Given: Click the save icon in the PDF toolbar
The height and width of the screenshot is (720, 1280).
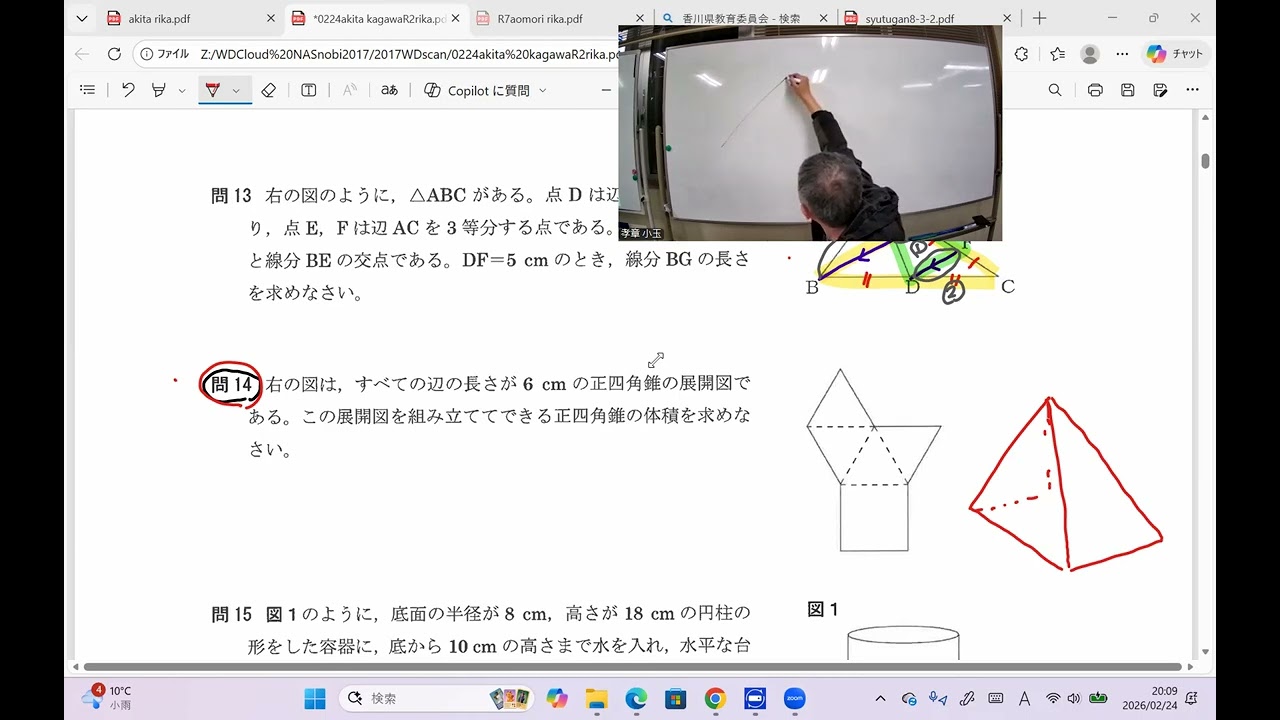Looking at the screenshot, I should (1128, 90).
